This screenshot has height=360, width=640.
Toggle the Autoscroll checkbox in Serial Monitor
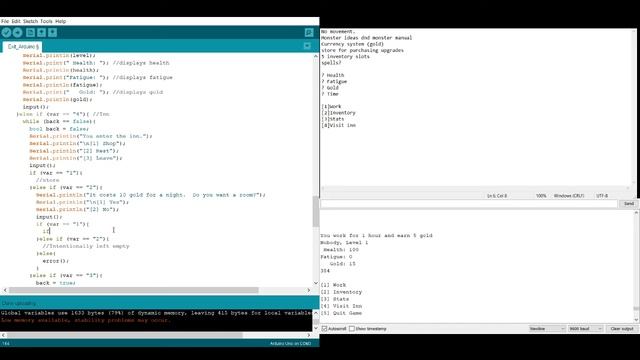click(324, 329)
